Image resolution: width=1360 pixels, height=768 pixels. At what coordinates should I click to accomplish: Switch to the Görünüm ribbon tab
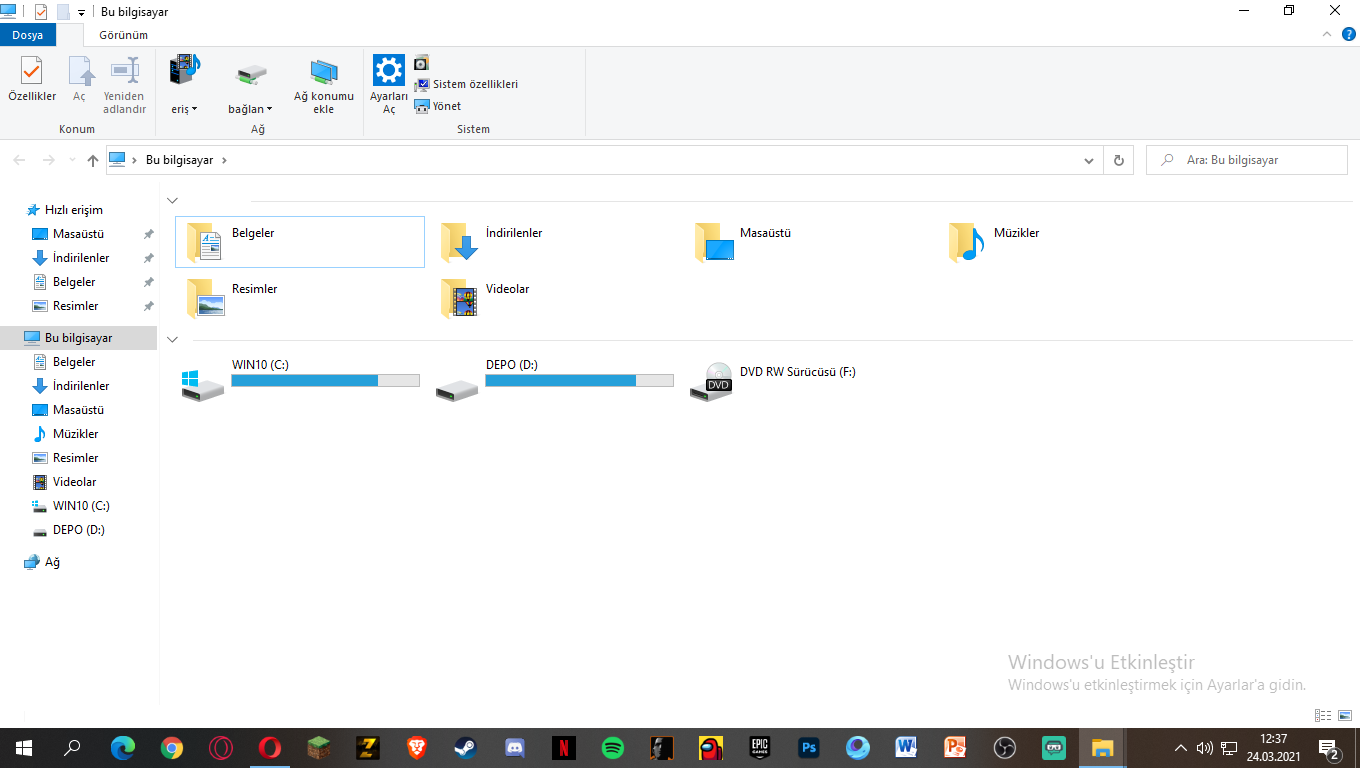(x=123, y=35)
